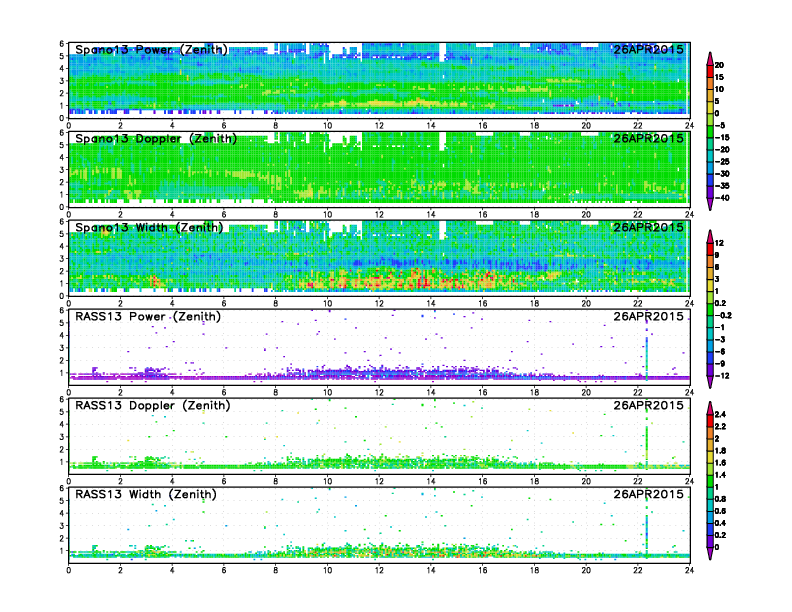The width and height of the screenshot is (792, 612).
Task: Click the magenta top arrow of the 20 to -40 color bar
Action: [x=710, y=58]
